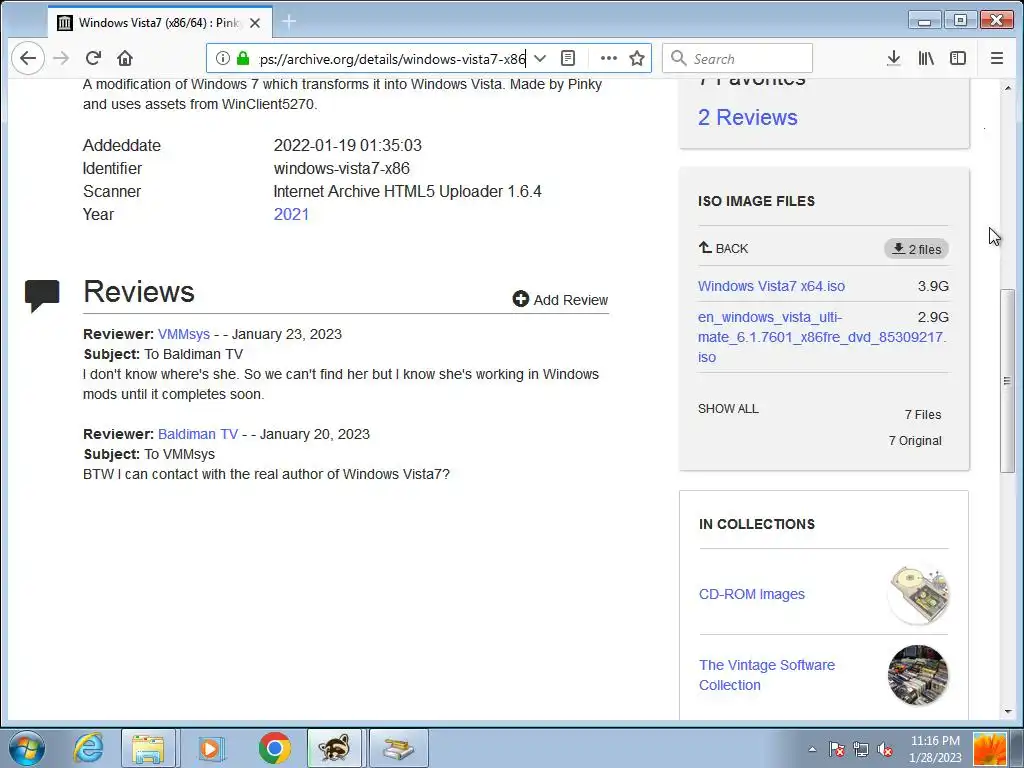Open Windows Explorer folder taskbar icon
This screenshot has width=1024, height=768.
[x=148, y=748]
